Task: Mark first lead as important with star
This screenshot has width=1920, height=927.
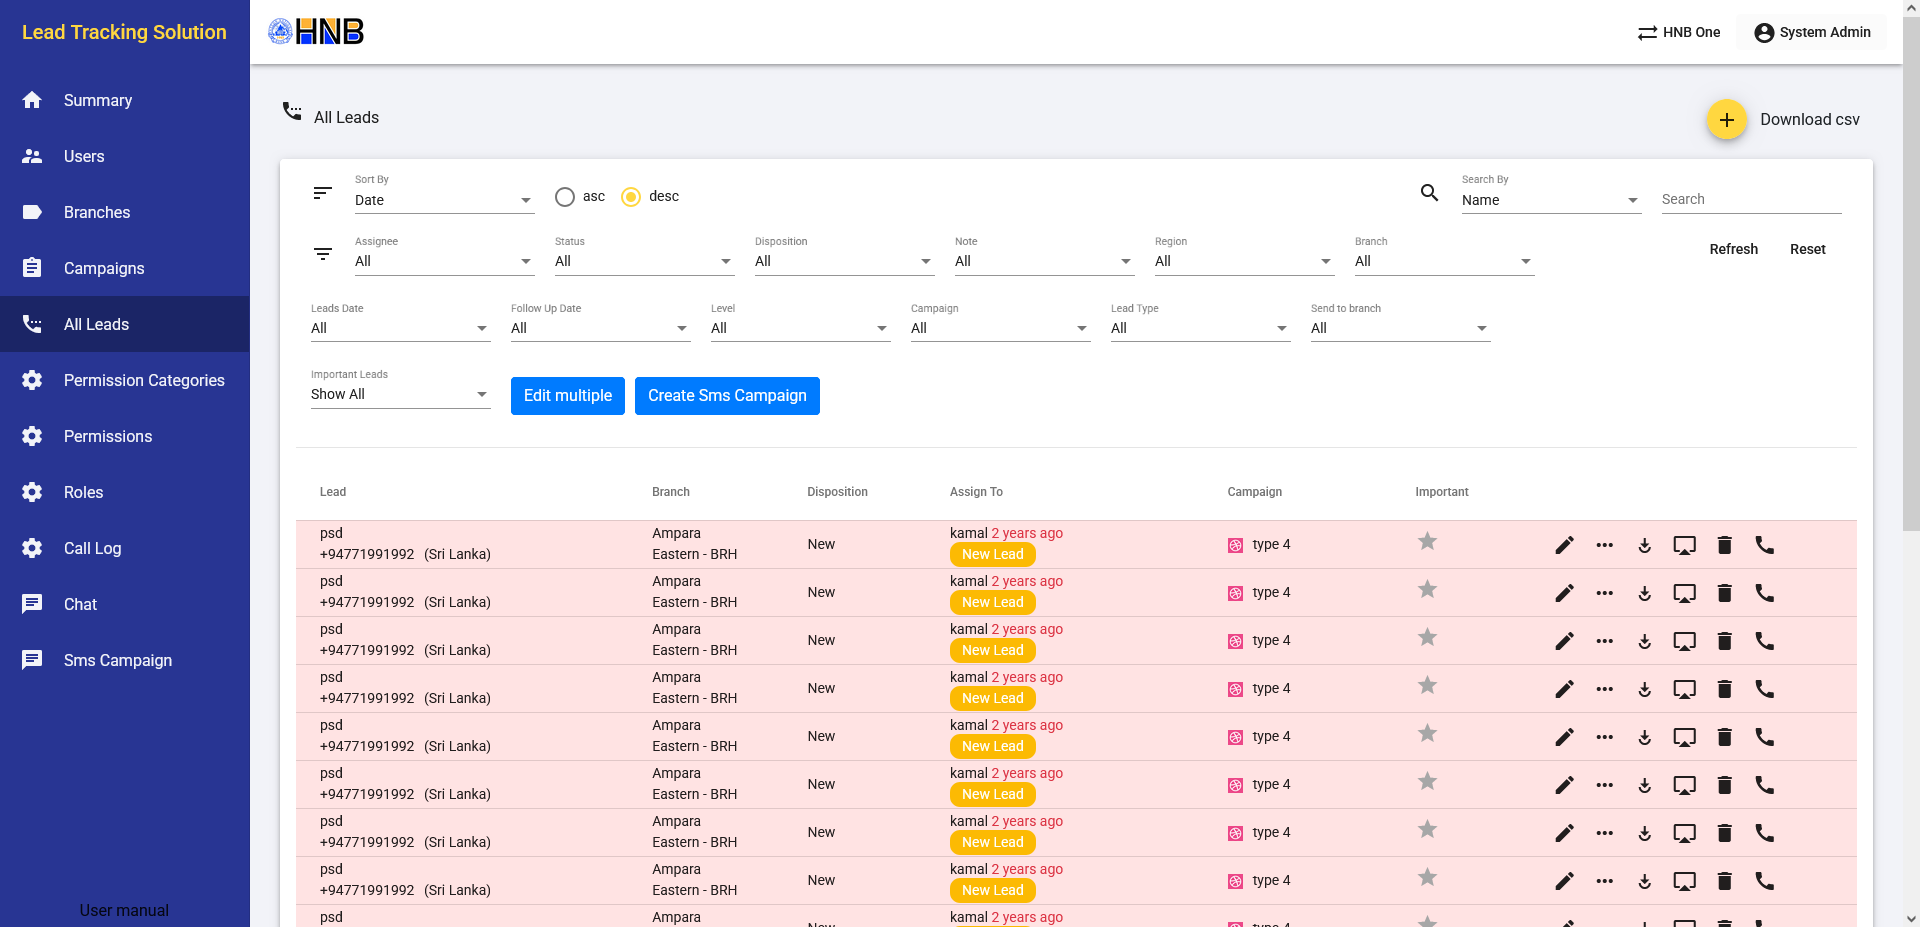Action: click(x=1427, y=542)
